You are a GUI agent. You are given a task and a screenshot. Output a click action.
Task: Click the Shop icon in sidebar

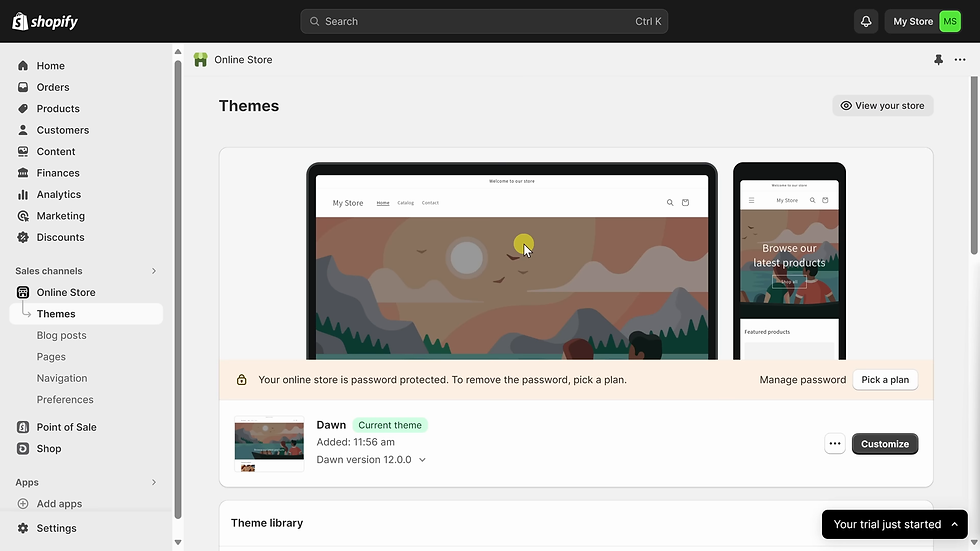23,449
